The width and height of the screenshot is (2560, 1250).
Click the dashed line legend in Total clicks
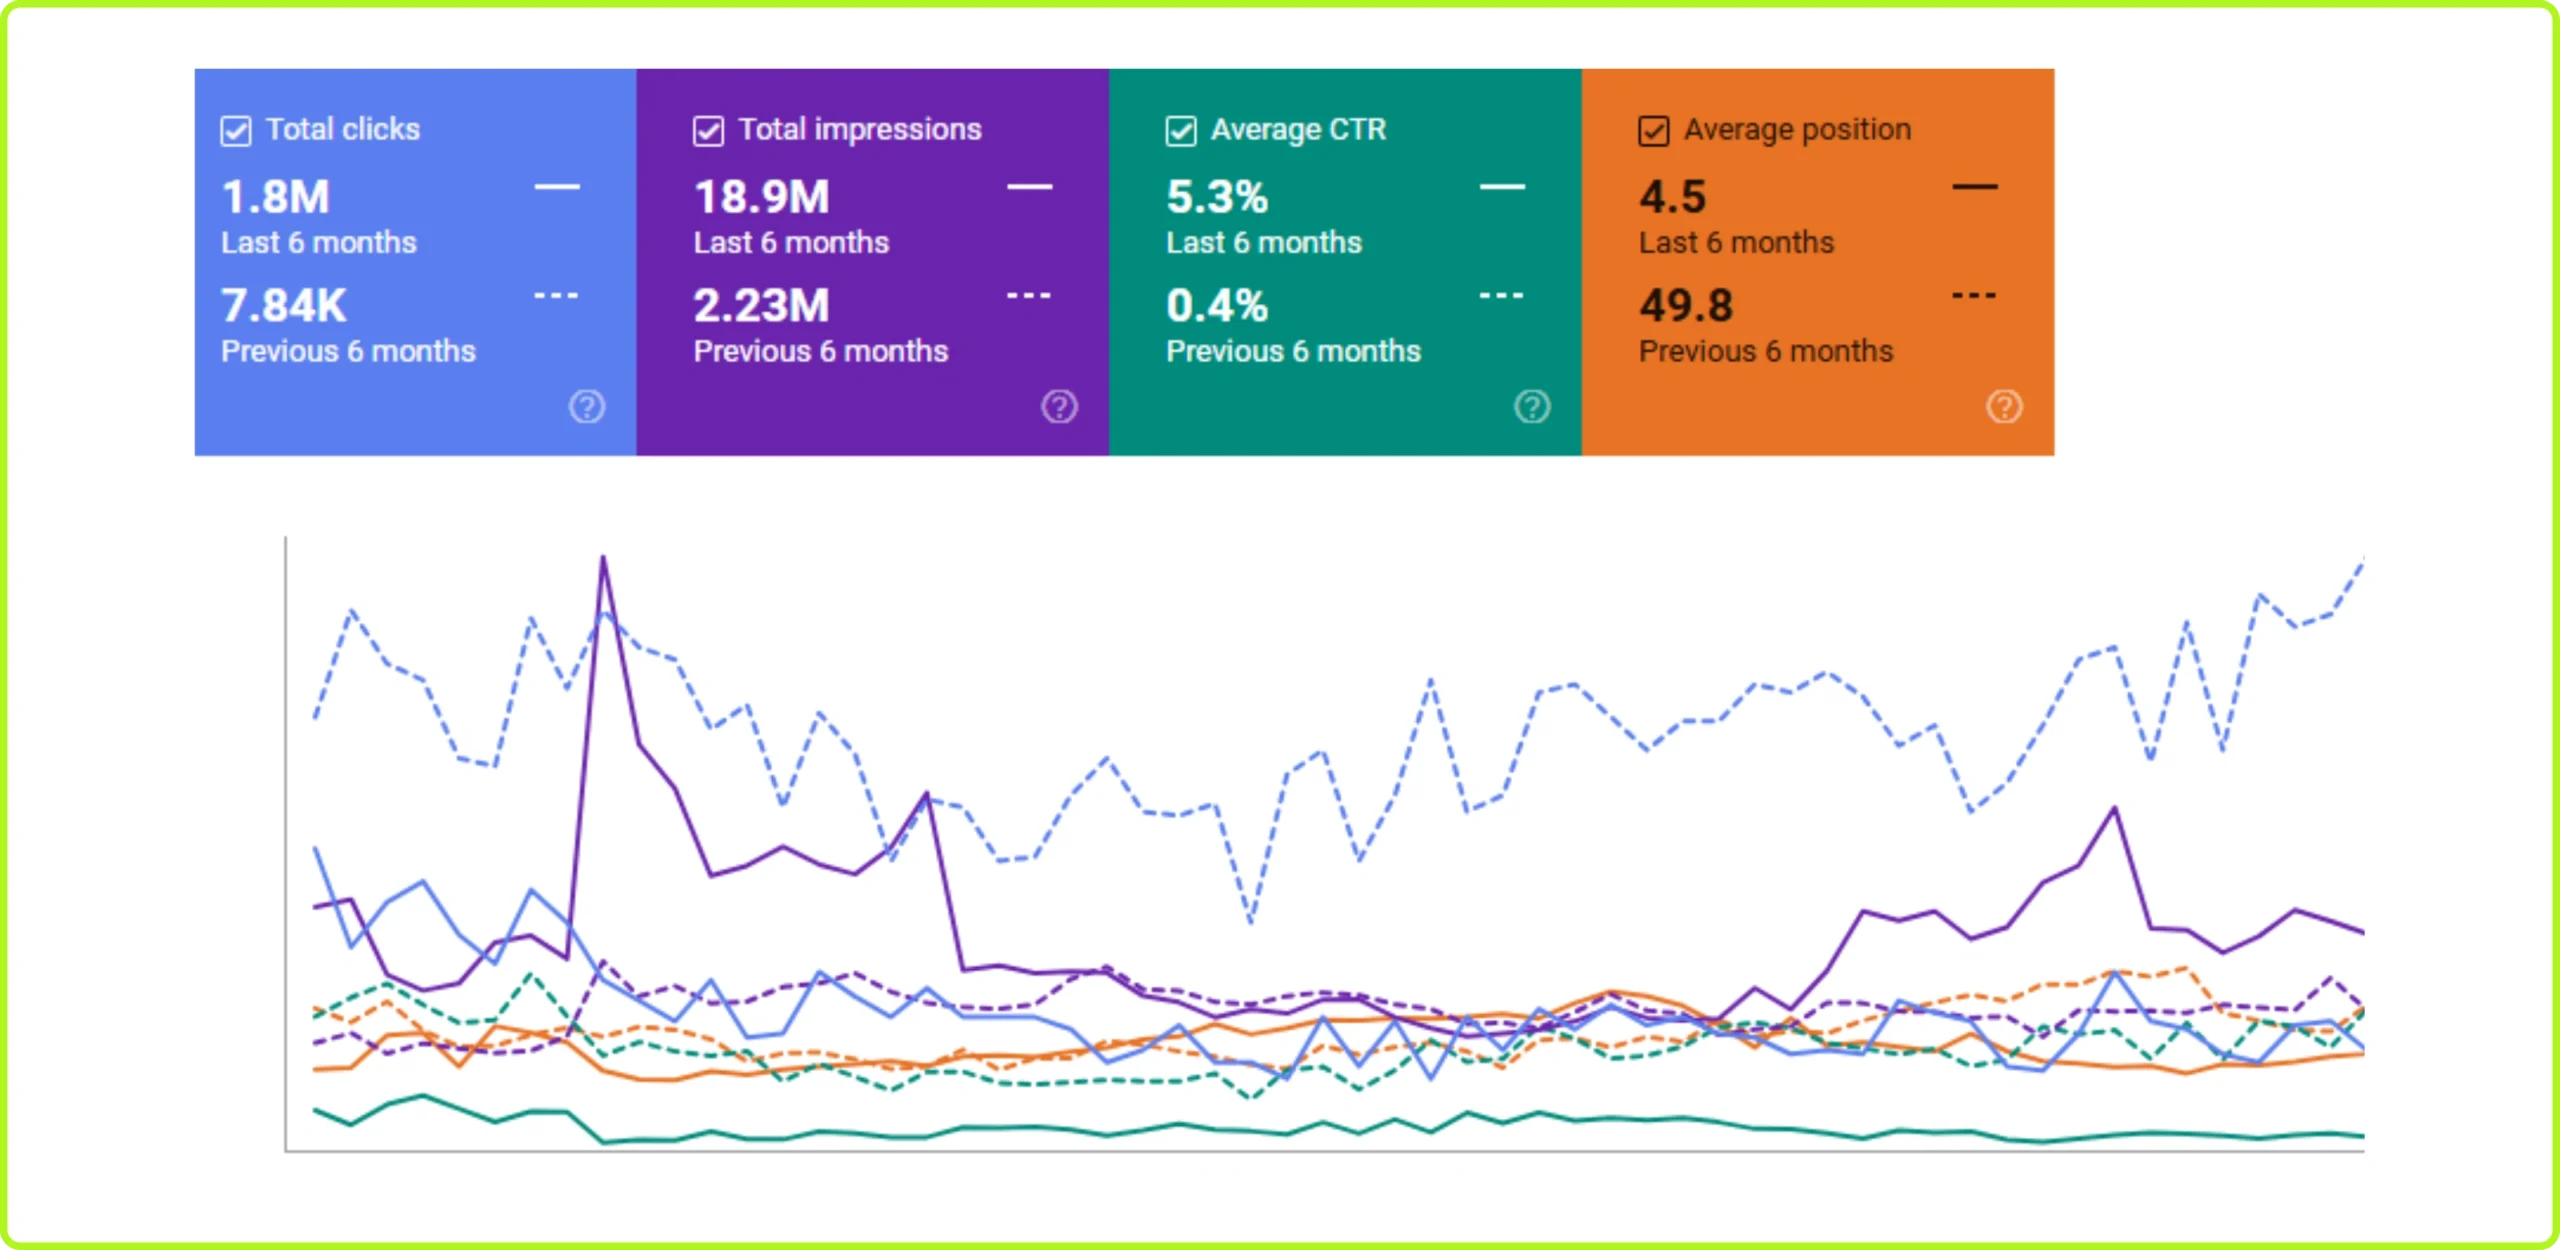557,296
